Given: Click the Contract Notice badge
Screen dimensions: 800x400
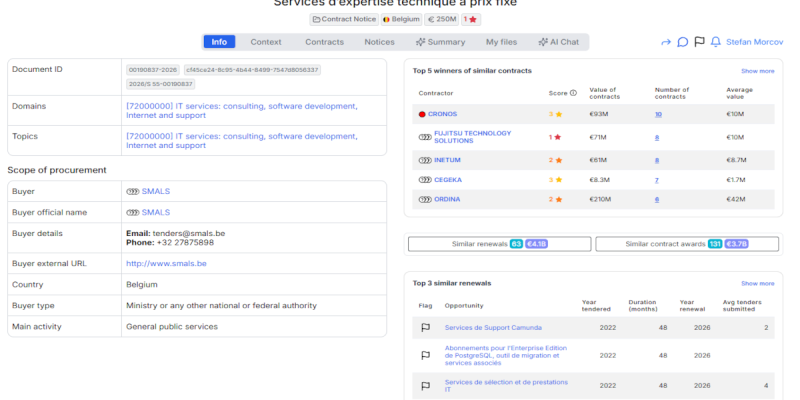Looking at the screenshot, I should click(x=344, y=19).
